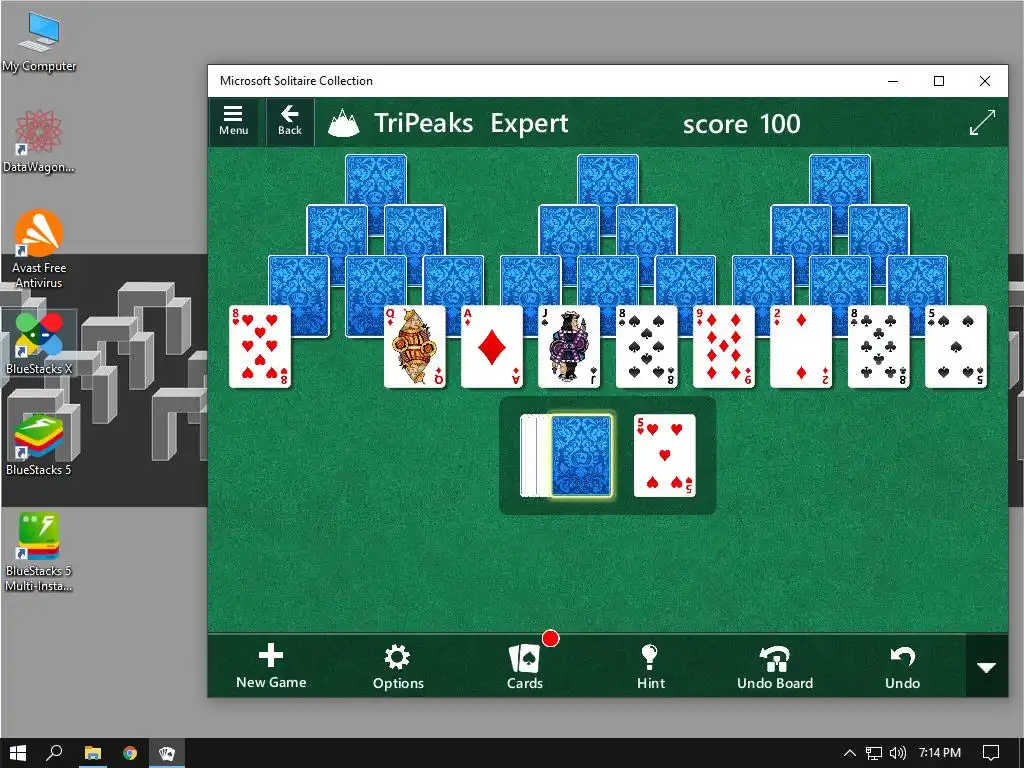Collapse the bottom toolbar with the down arrow
The image size is (1024, 768).
(x=986, y=667)
